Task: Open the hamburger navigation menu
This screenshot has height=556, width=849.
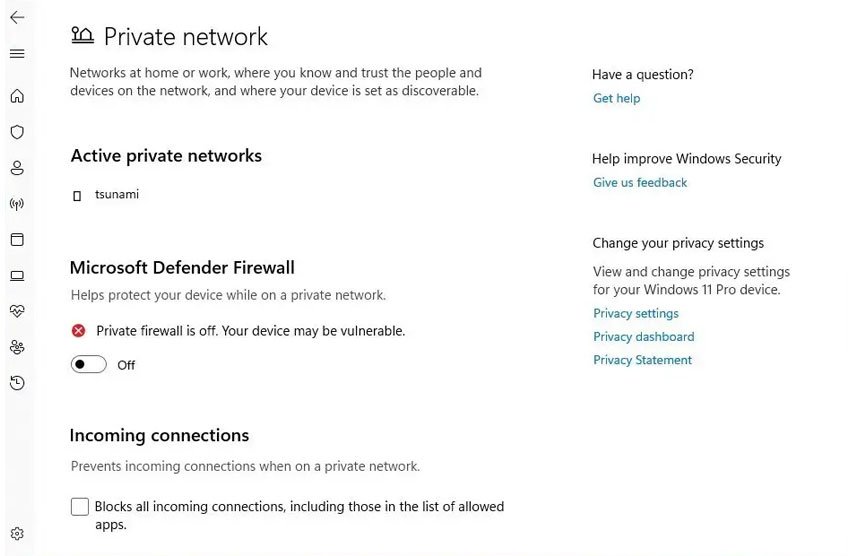Action: coord(17,54)
